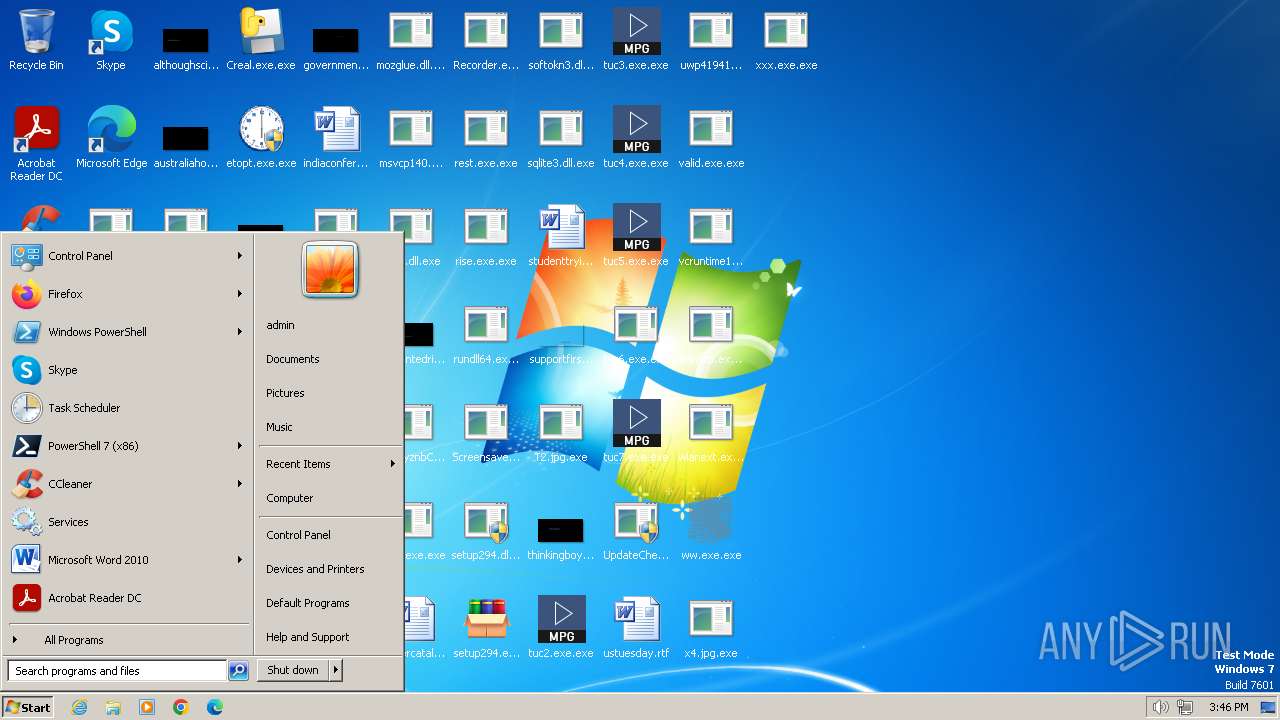Open the Recycle Bin desktop icon
Screen dimensions: 1280x720
coord(36,40)
